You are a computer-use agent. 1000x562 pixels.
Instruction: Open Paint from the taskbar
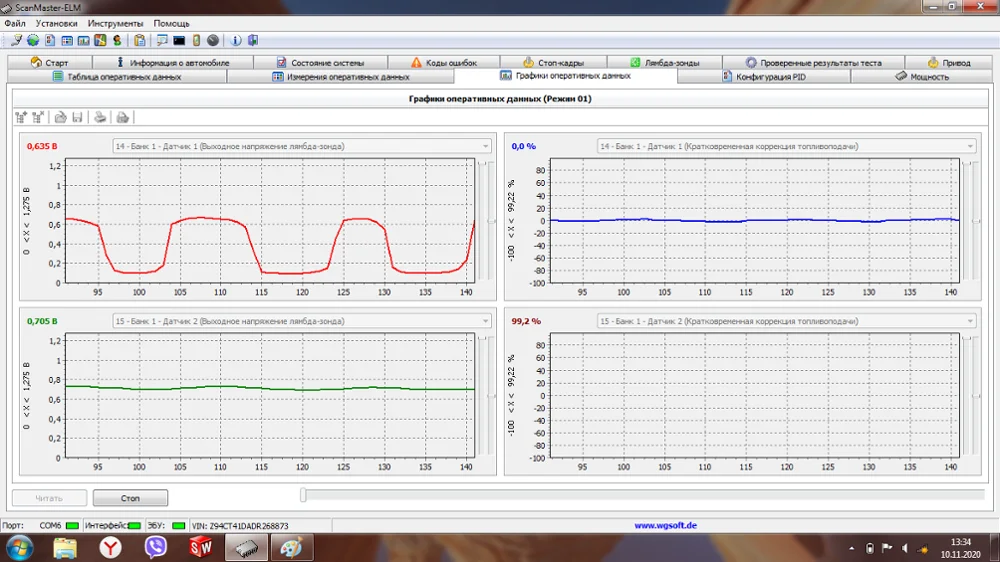coord(291,547)
